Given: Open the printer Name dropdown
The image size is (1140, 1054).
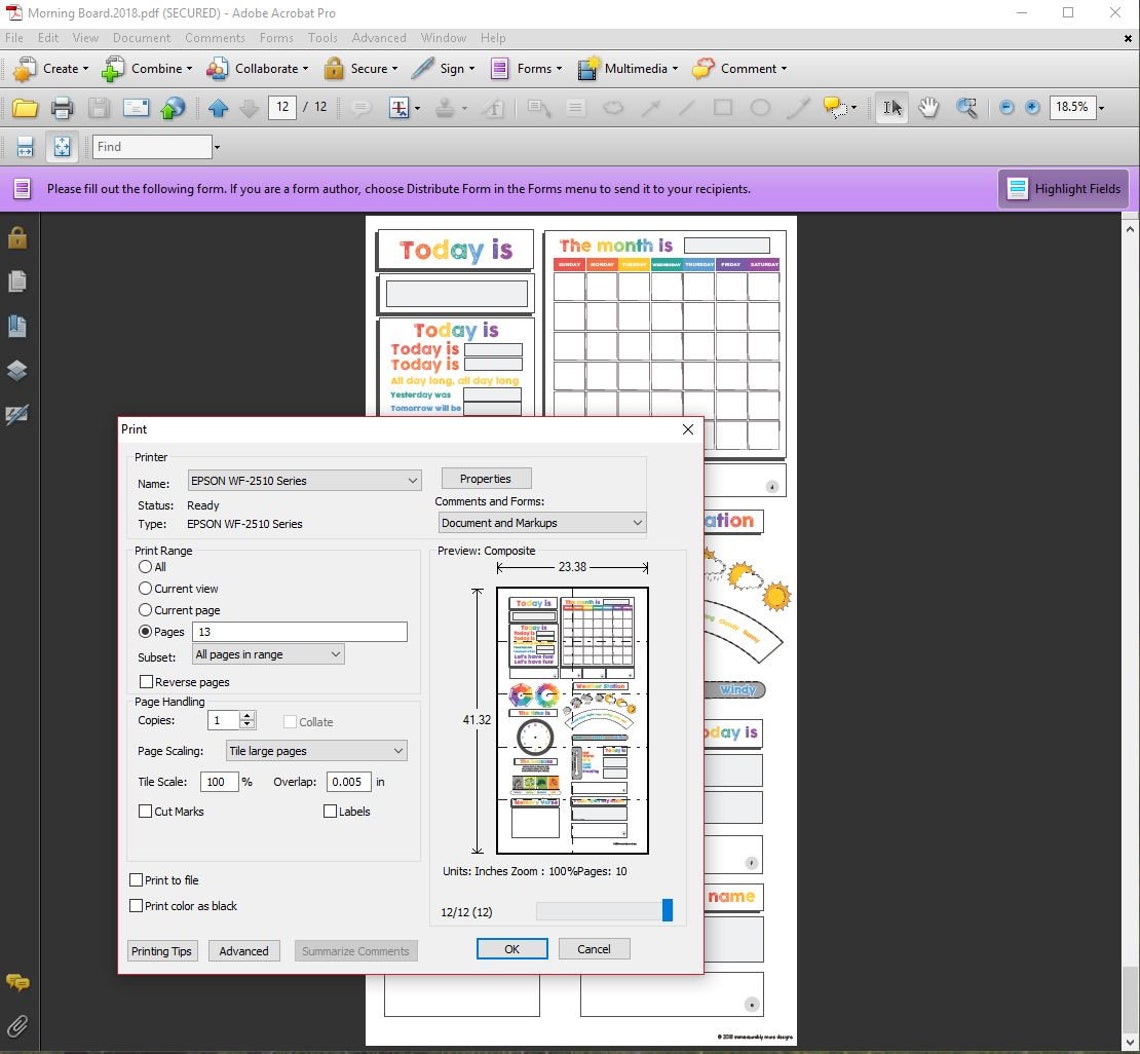Looking at the screenshot, I should (305, 480).
